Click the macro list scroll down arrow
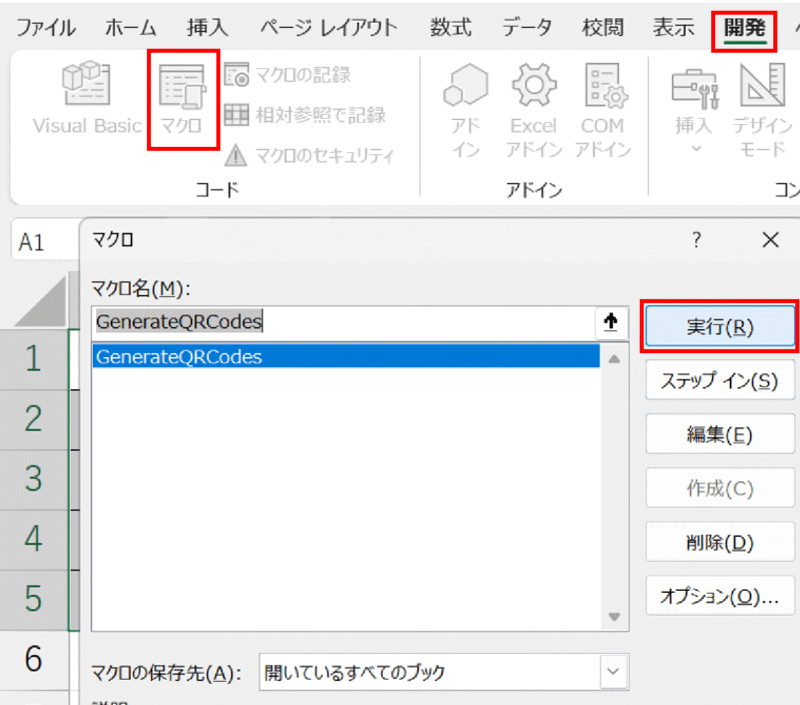 614,616
